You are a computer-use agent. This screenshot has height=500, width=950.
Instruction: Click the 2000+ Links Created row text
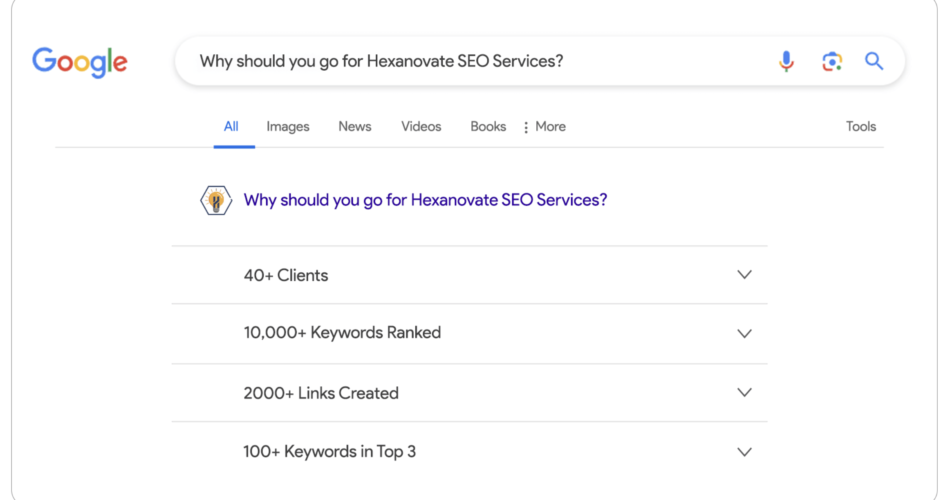point(321,393)
